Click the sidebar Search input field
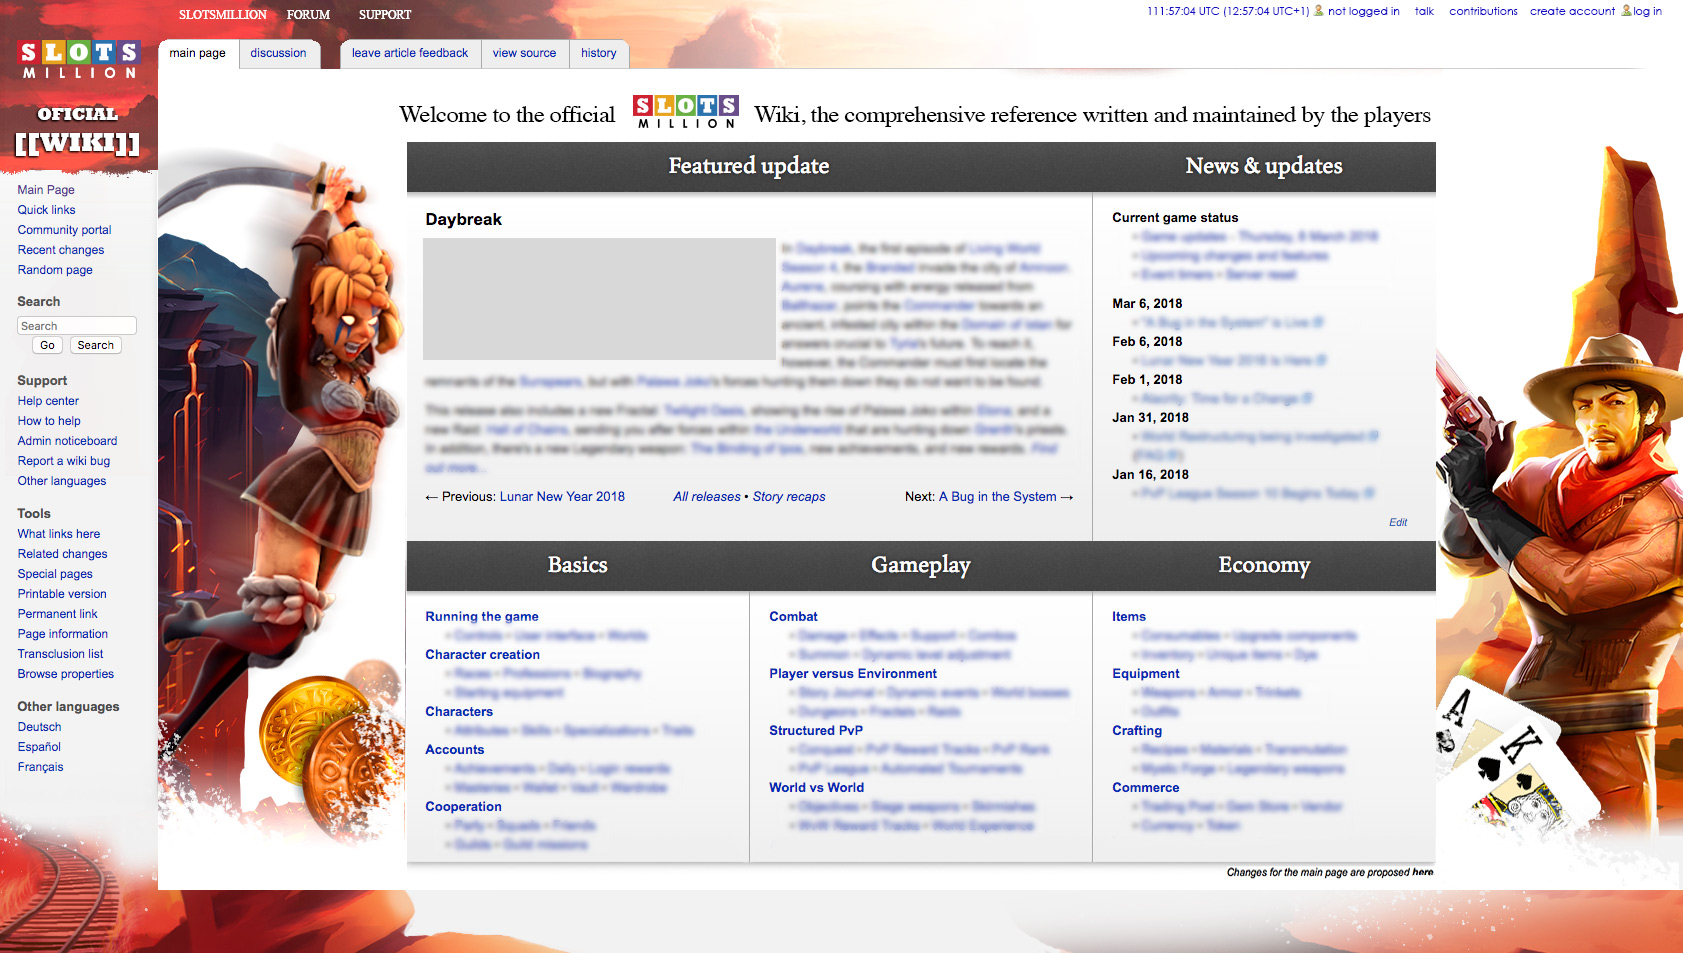The height and width of the screenshot is (953, 1683). tap(77, 326)
